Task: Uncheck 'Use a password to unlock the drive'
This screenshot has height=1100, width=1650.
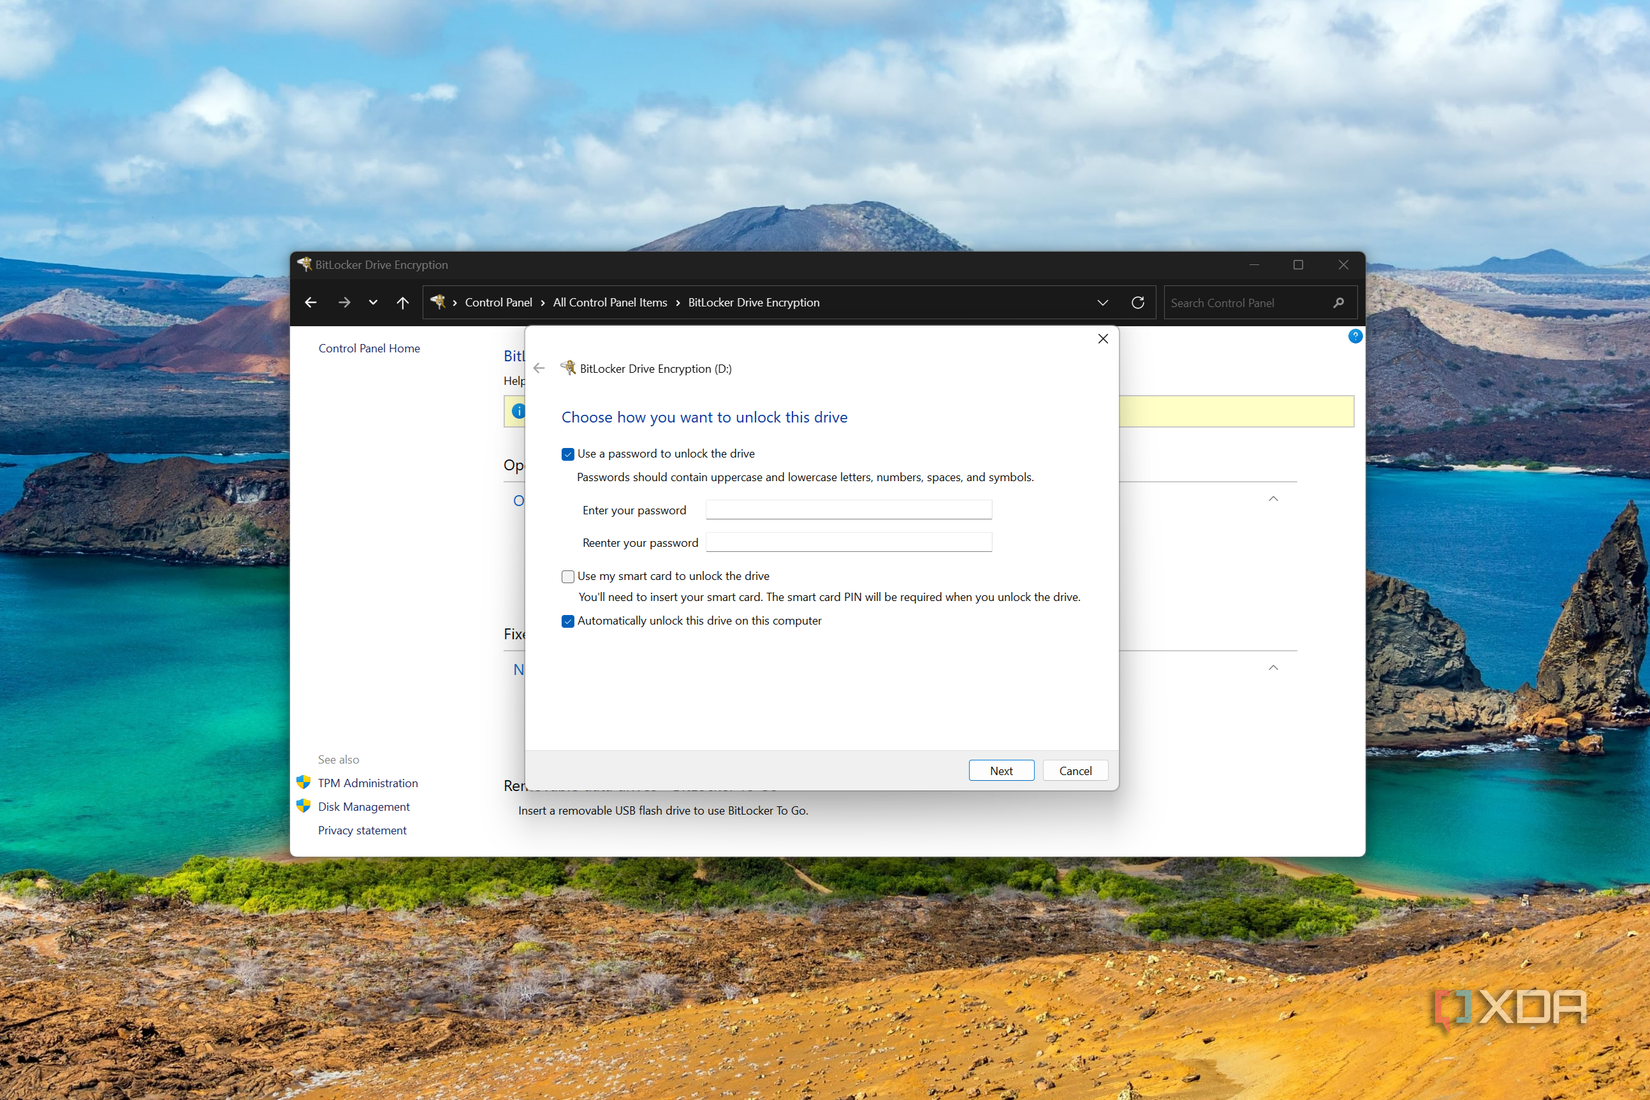Action: (x=568, y=453)
